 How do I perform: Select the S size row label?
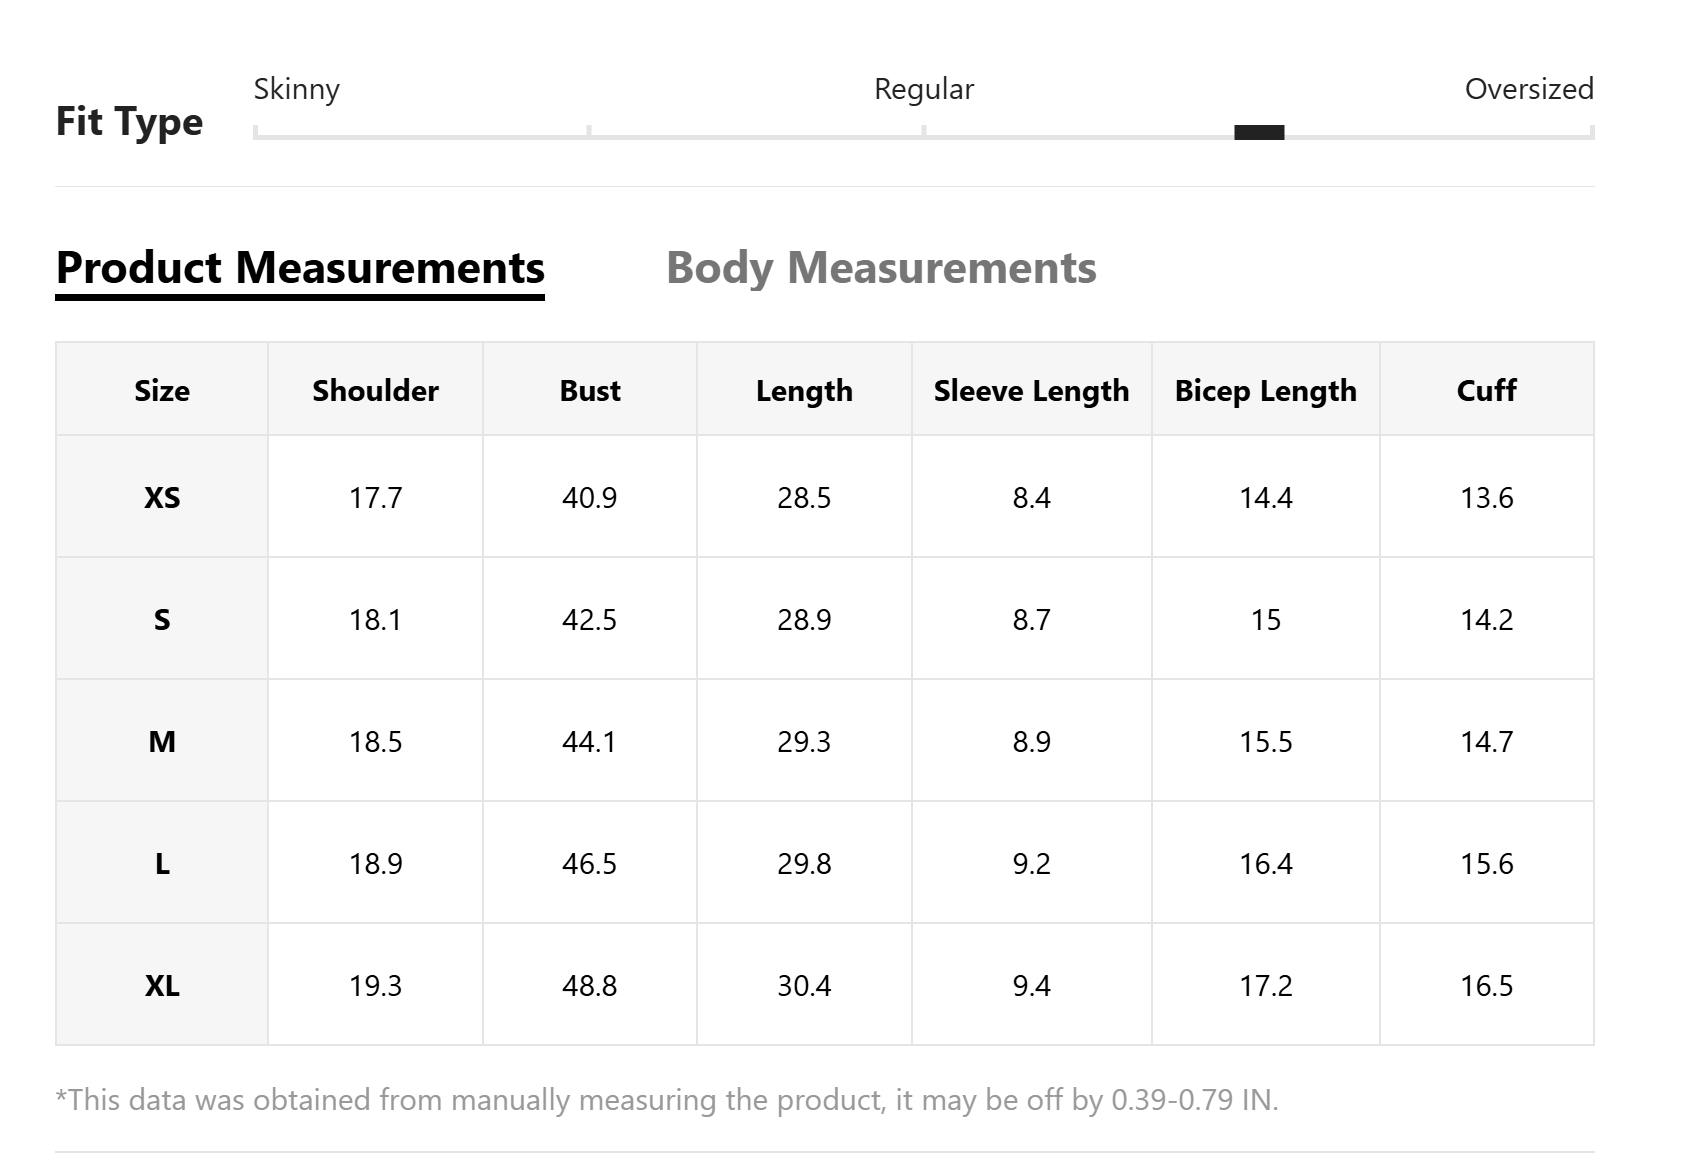(162, 619)
